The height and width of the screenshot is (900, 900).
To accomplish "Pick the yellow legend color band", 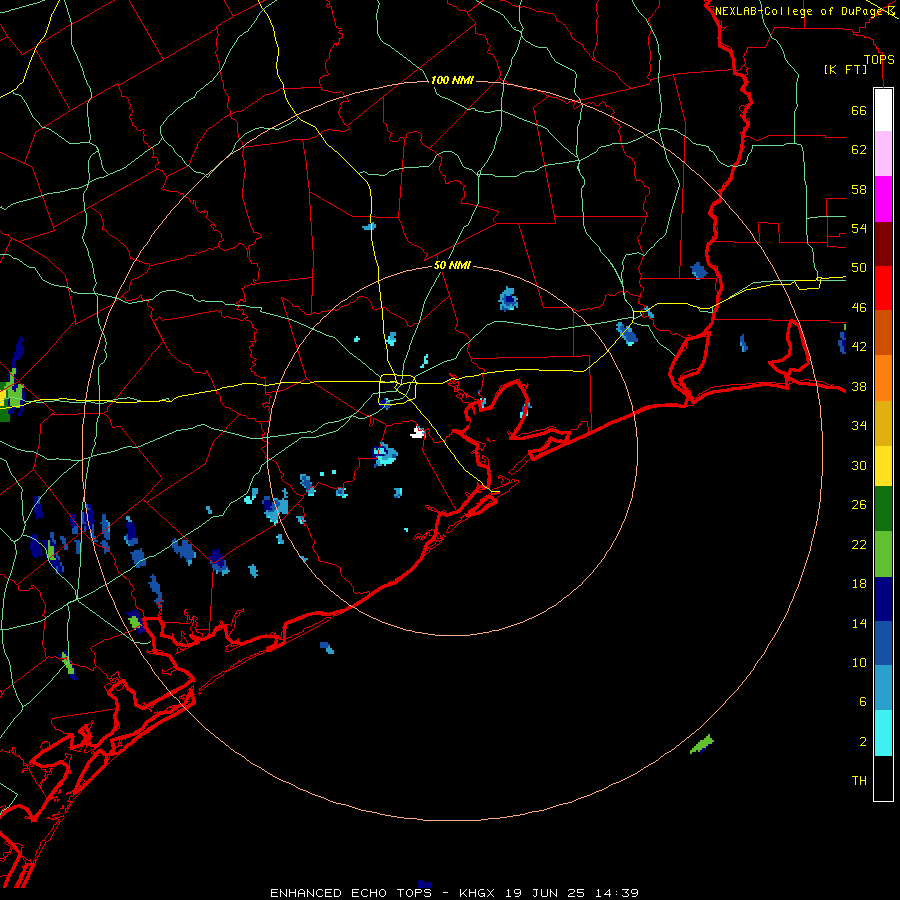I will pyautogui.click(x=883, y=465).
